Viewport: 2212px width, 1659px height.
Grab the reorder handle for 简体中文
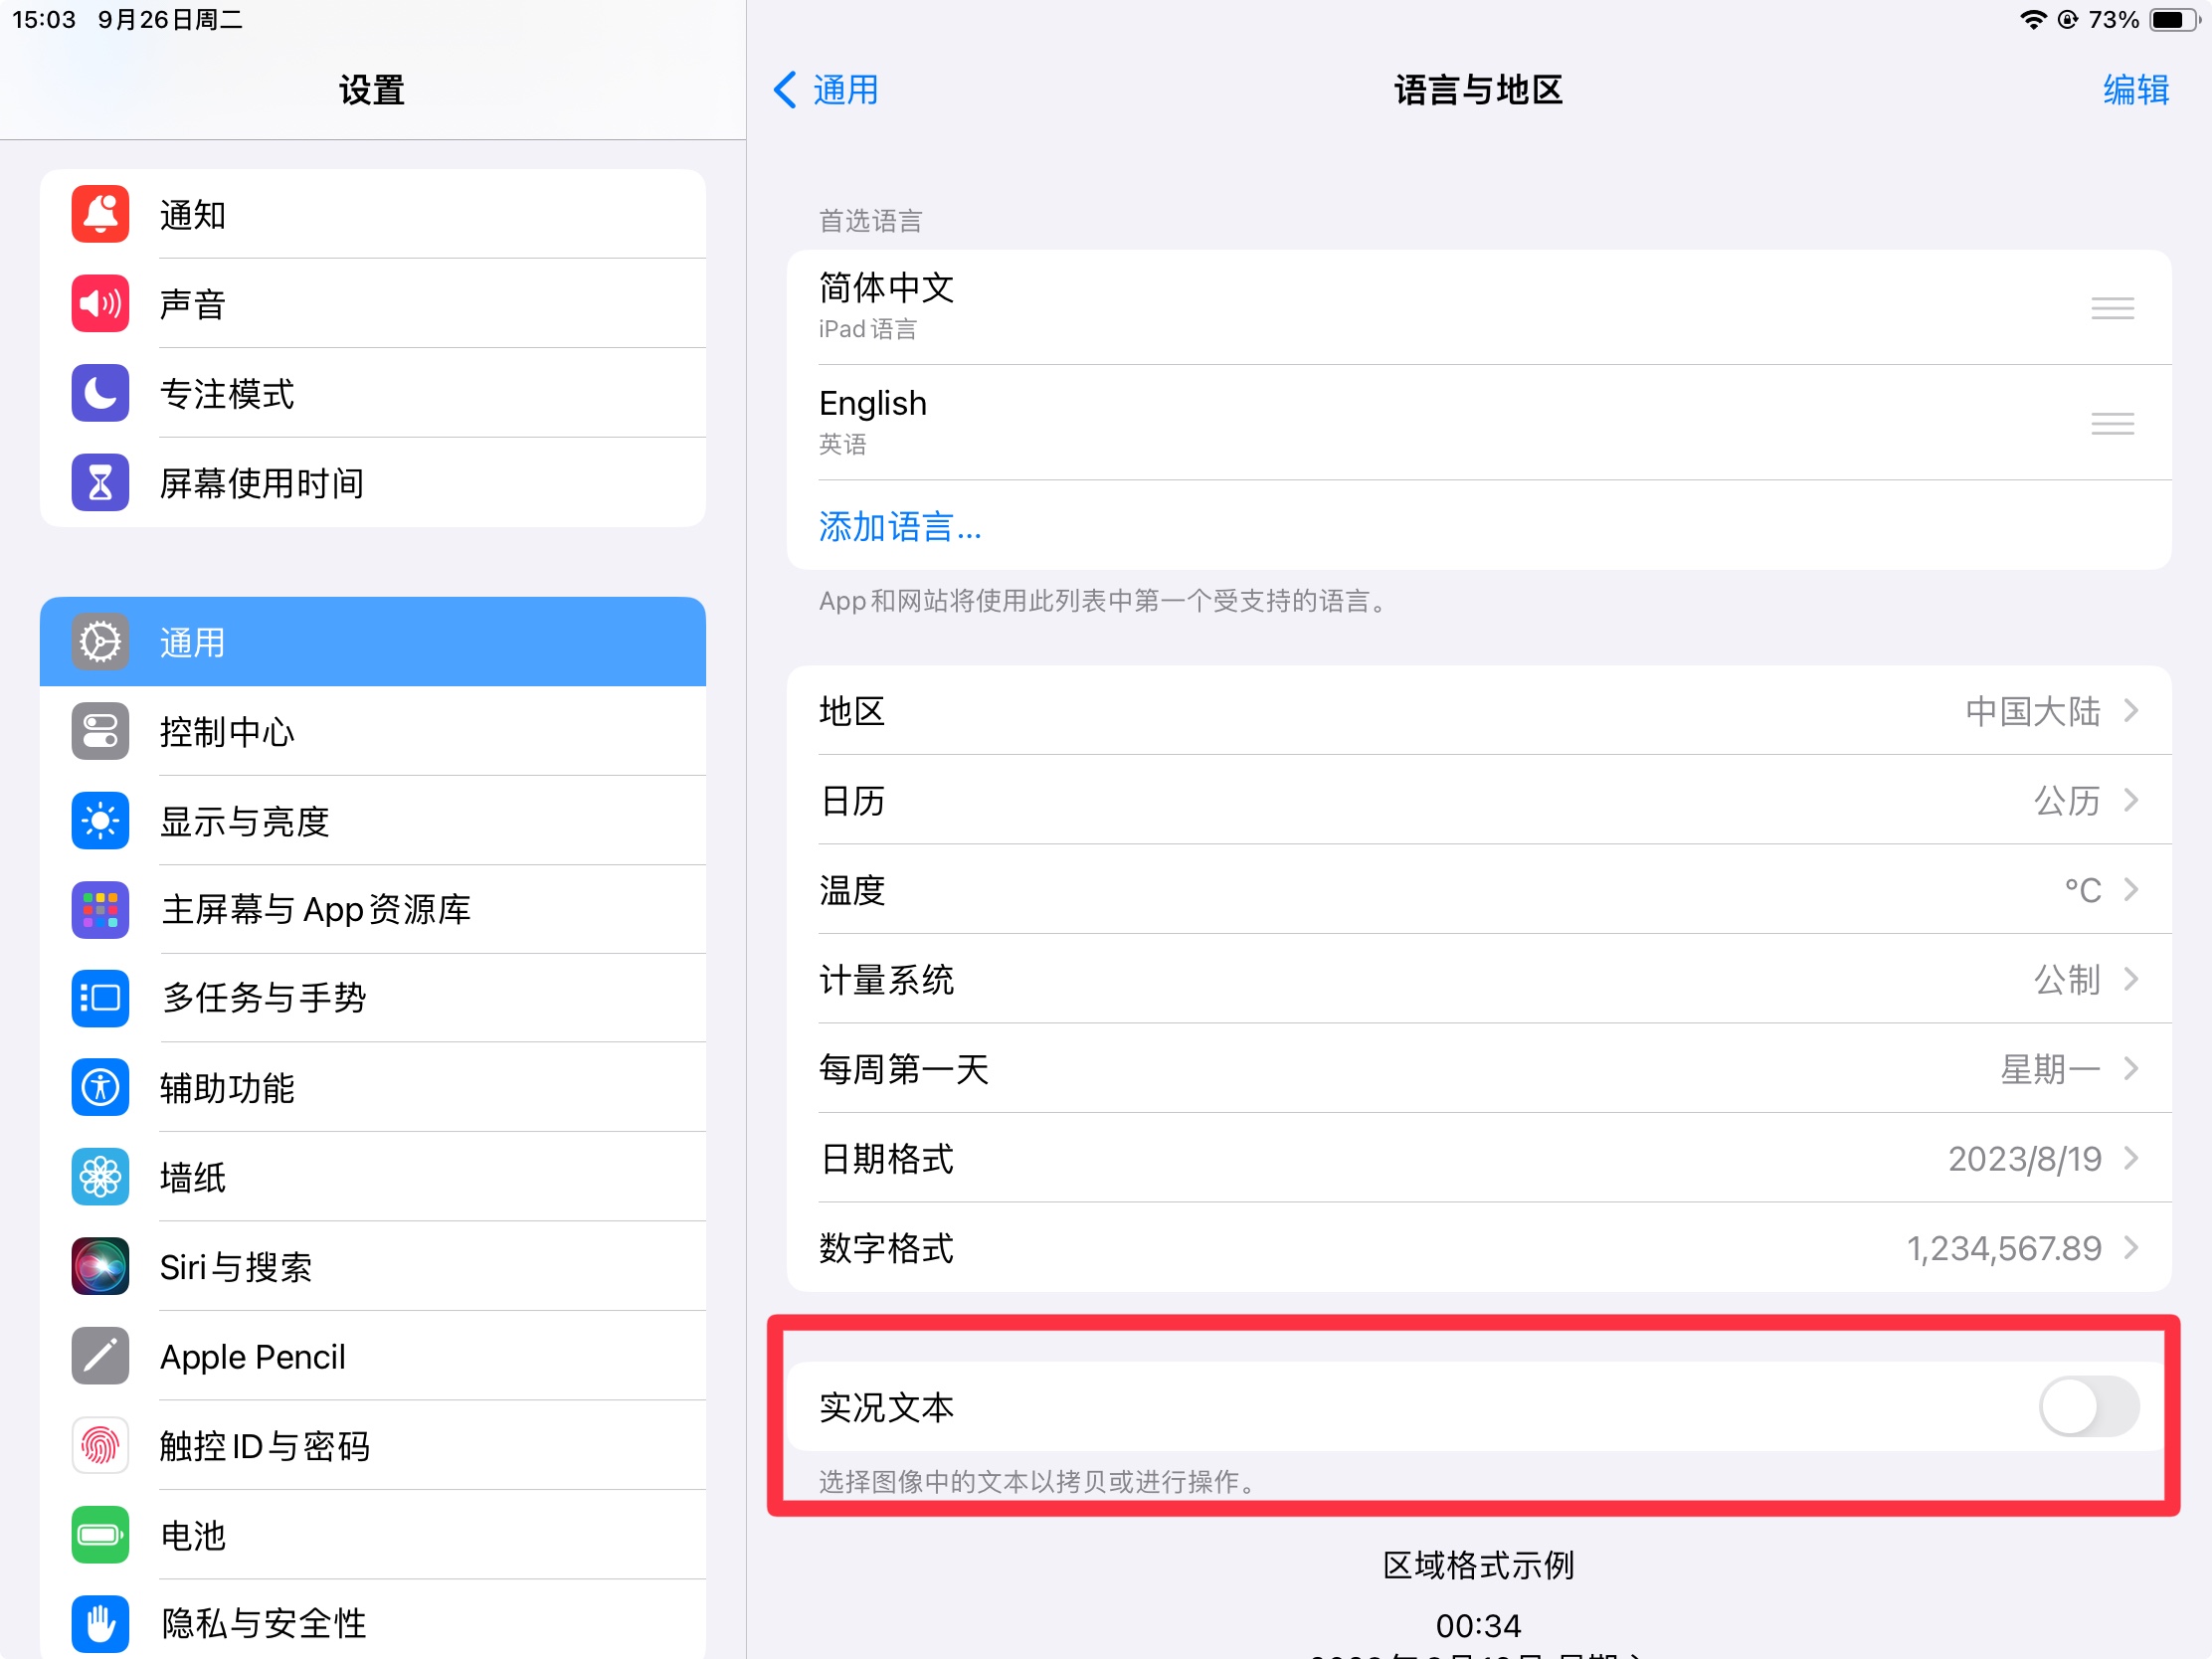click(x=2112, y=308)
